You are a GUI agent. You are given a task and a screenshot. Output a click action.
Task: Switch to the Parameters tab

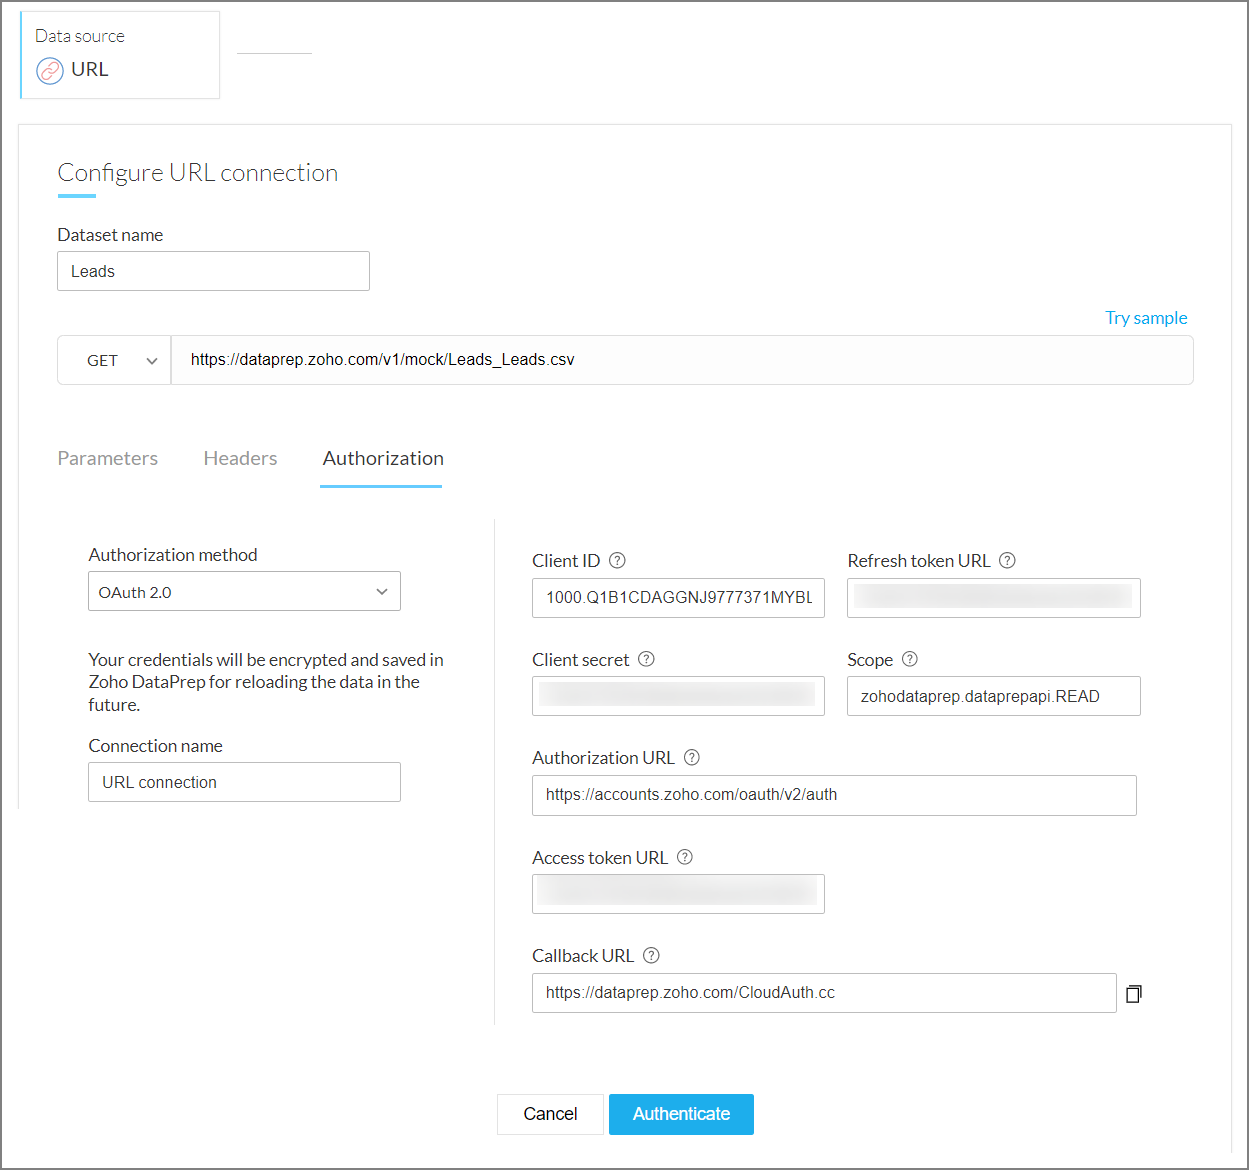tap(108, 458)
